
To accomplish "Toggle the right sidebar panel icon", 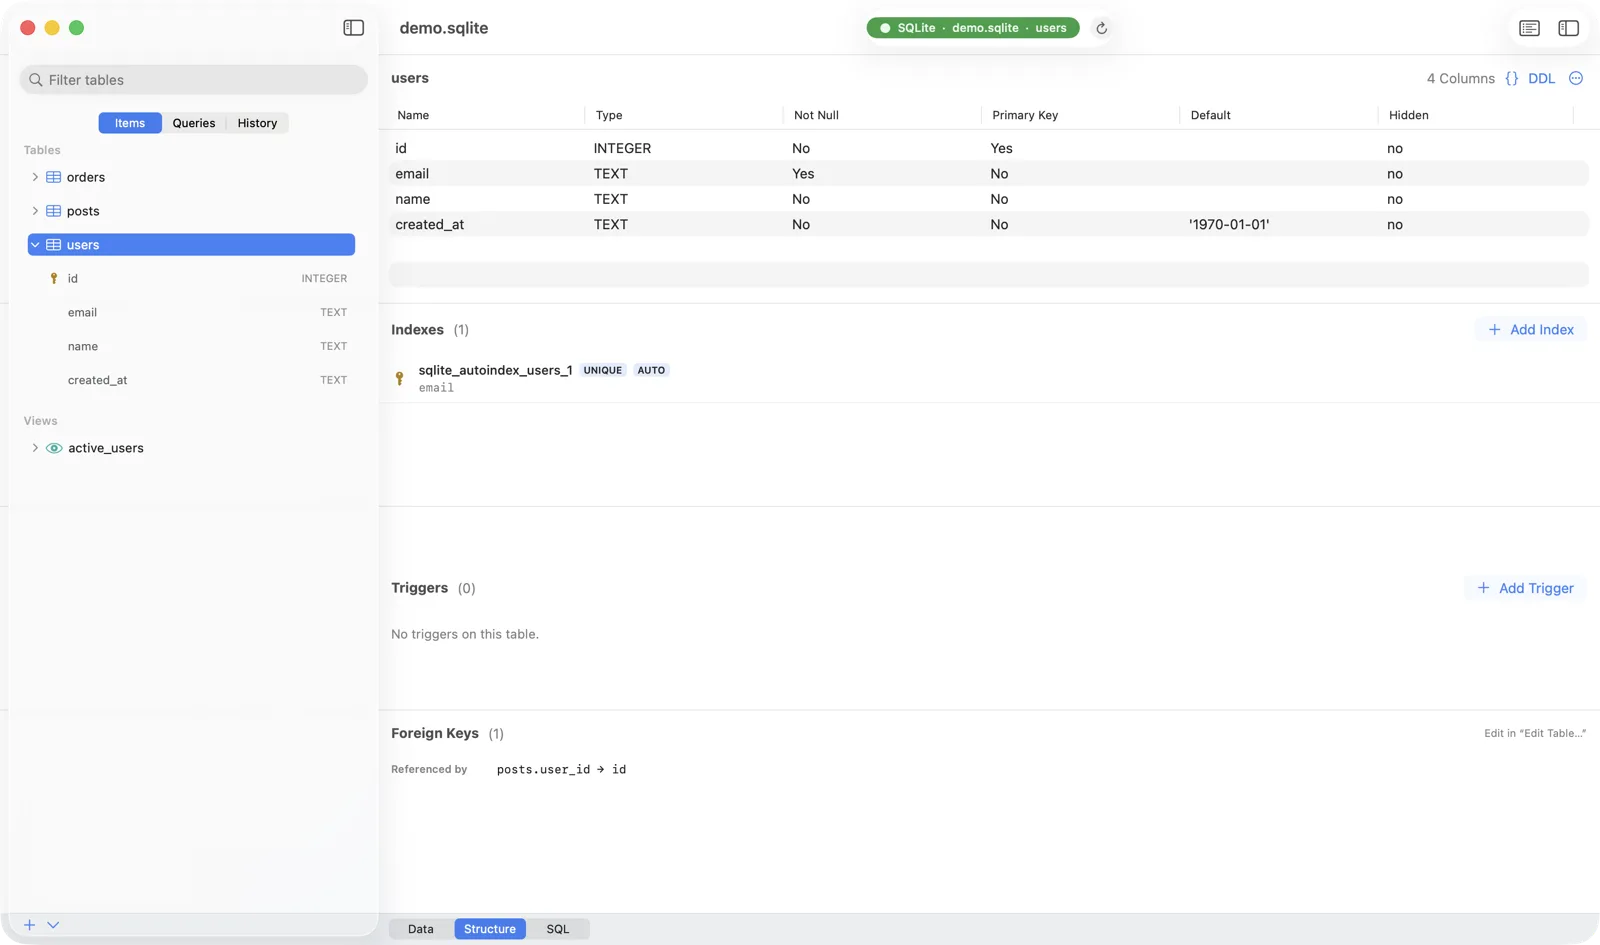I will pos(1569,28).
